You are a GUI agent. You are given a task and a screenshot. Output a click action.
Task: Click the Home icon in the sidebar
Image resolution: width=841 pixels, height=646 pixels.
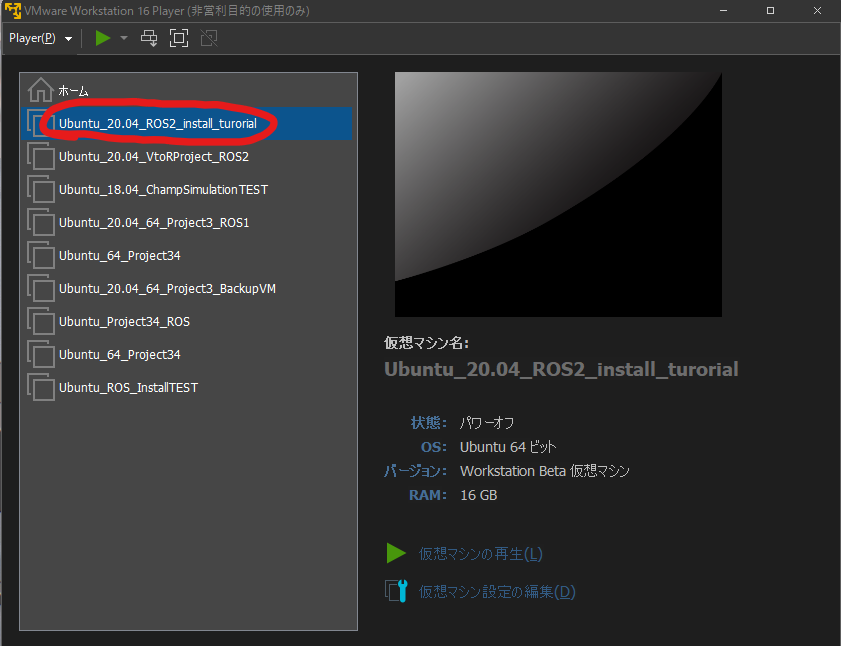40,89
